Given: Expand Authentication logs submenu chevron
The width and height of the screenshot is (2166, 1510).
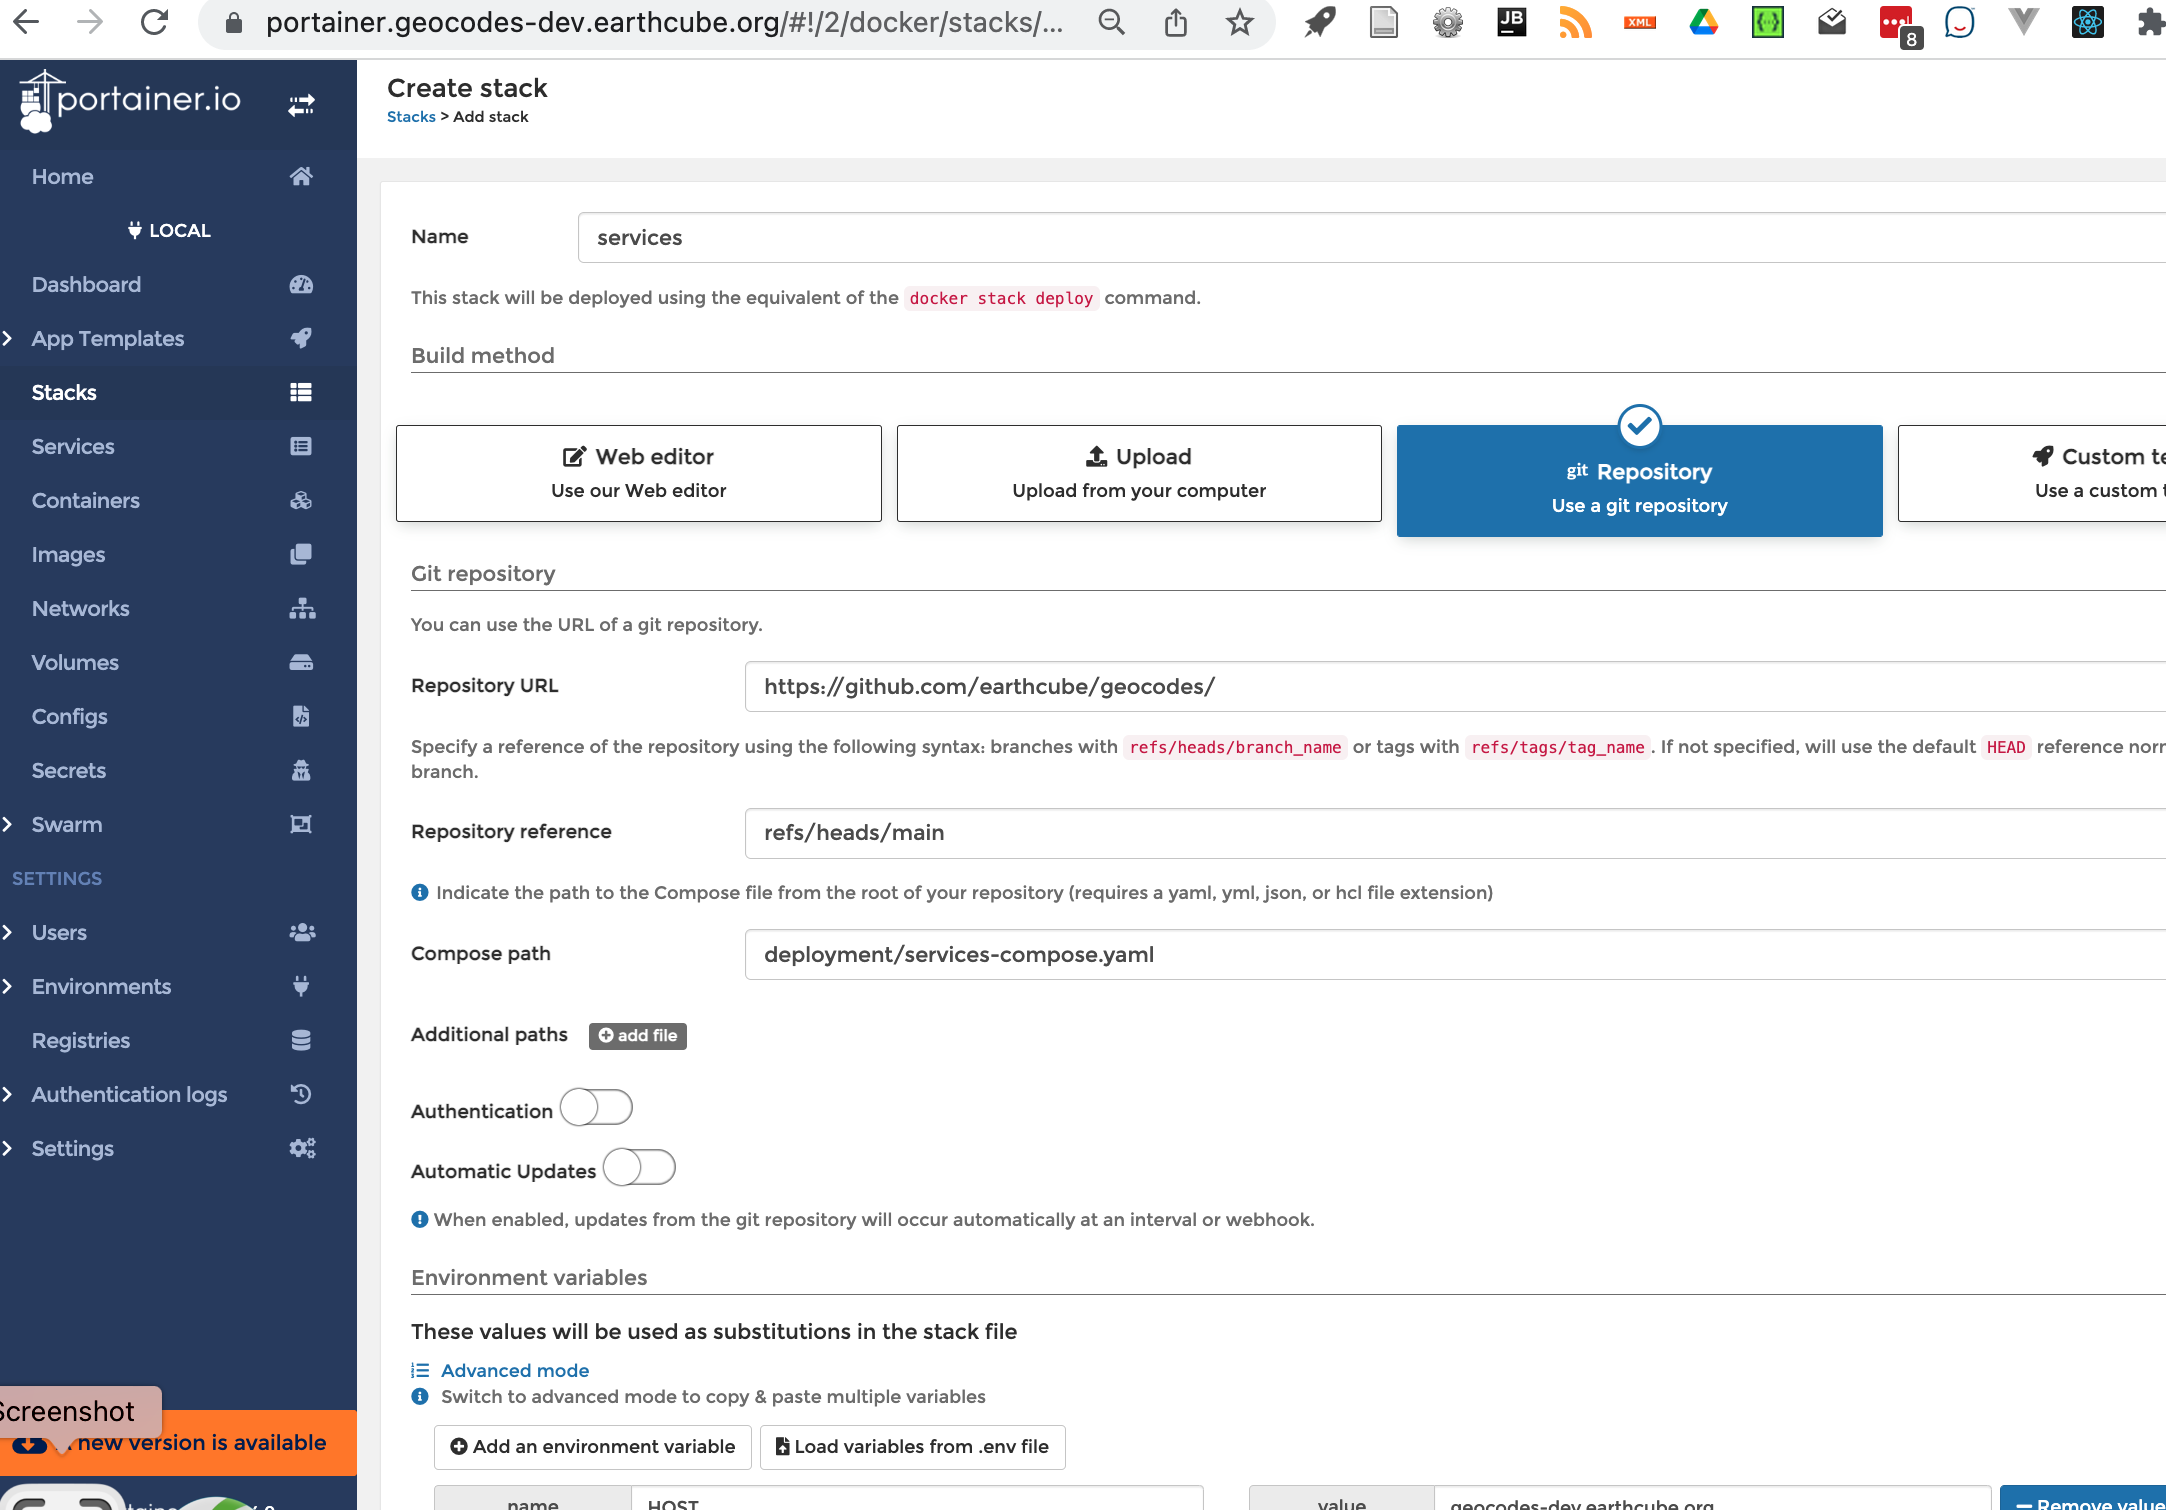Looking at the screenshot, I should tap(8, 1094).
